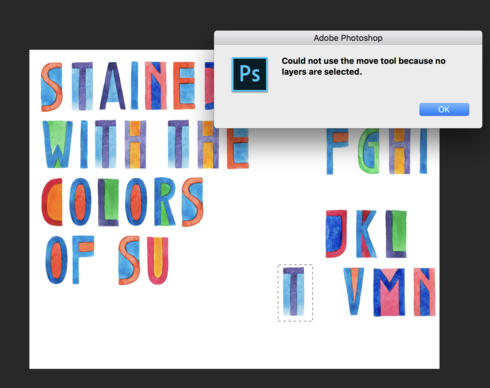Screen dimensions: 490x388
Task: Click the green W in the word WITH
Action: 57,144
